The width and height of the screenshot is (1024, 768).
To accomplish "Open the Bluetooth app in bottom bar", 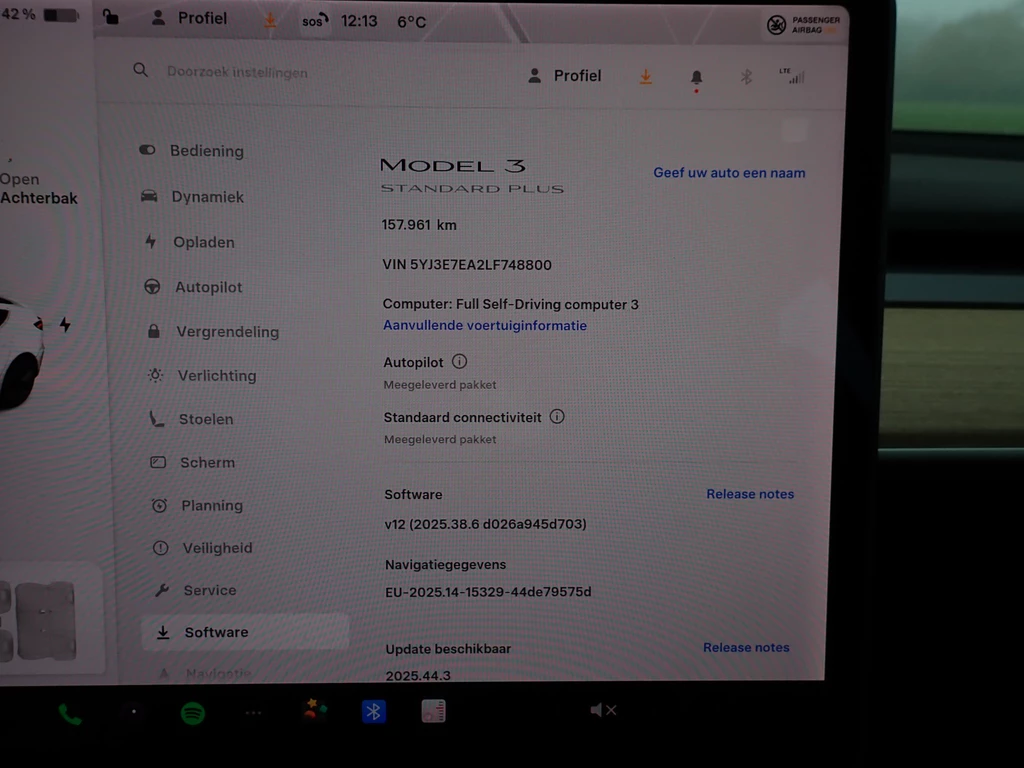I will click(373, 711).
